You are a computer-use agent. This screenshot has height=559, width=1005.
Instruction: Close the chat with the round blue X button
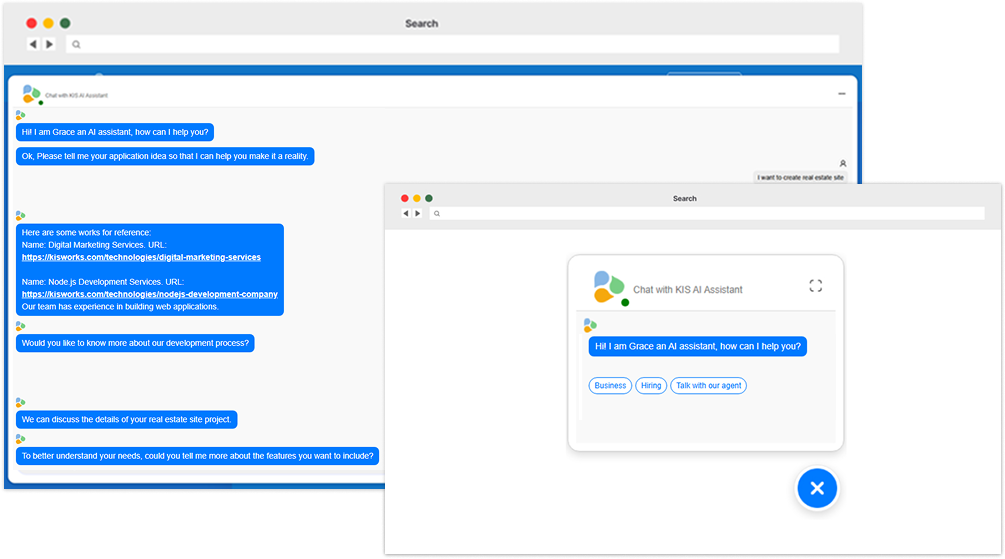coord(817,488)
